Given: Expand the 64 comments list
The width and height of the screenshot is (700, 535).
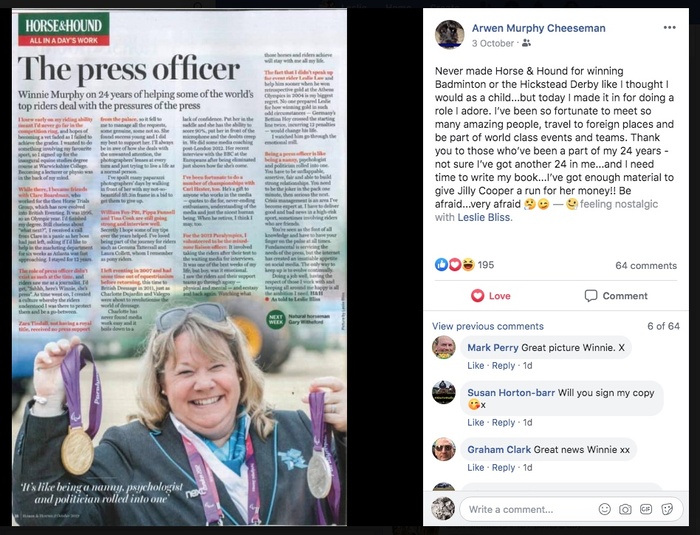Looking at the screenshot, I should [646, 265].
